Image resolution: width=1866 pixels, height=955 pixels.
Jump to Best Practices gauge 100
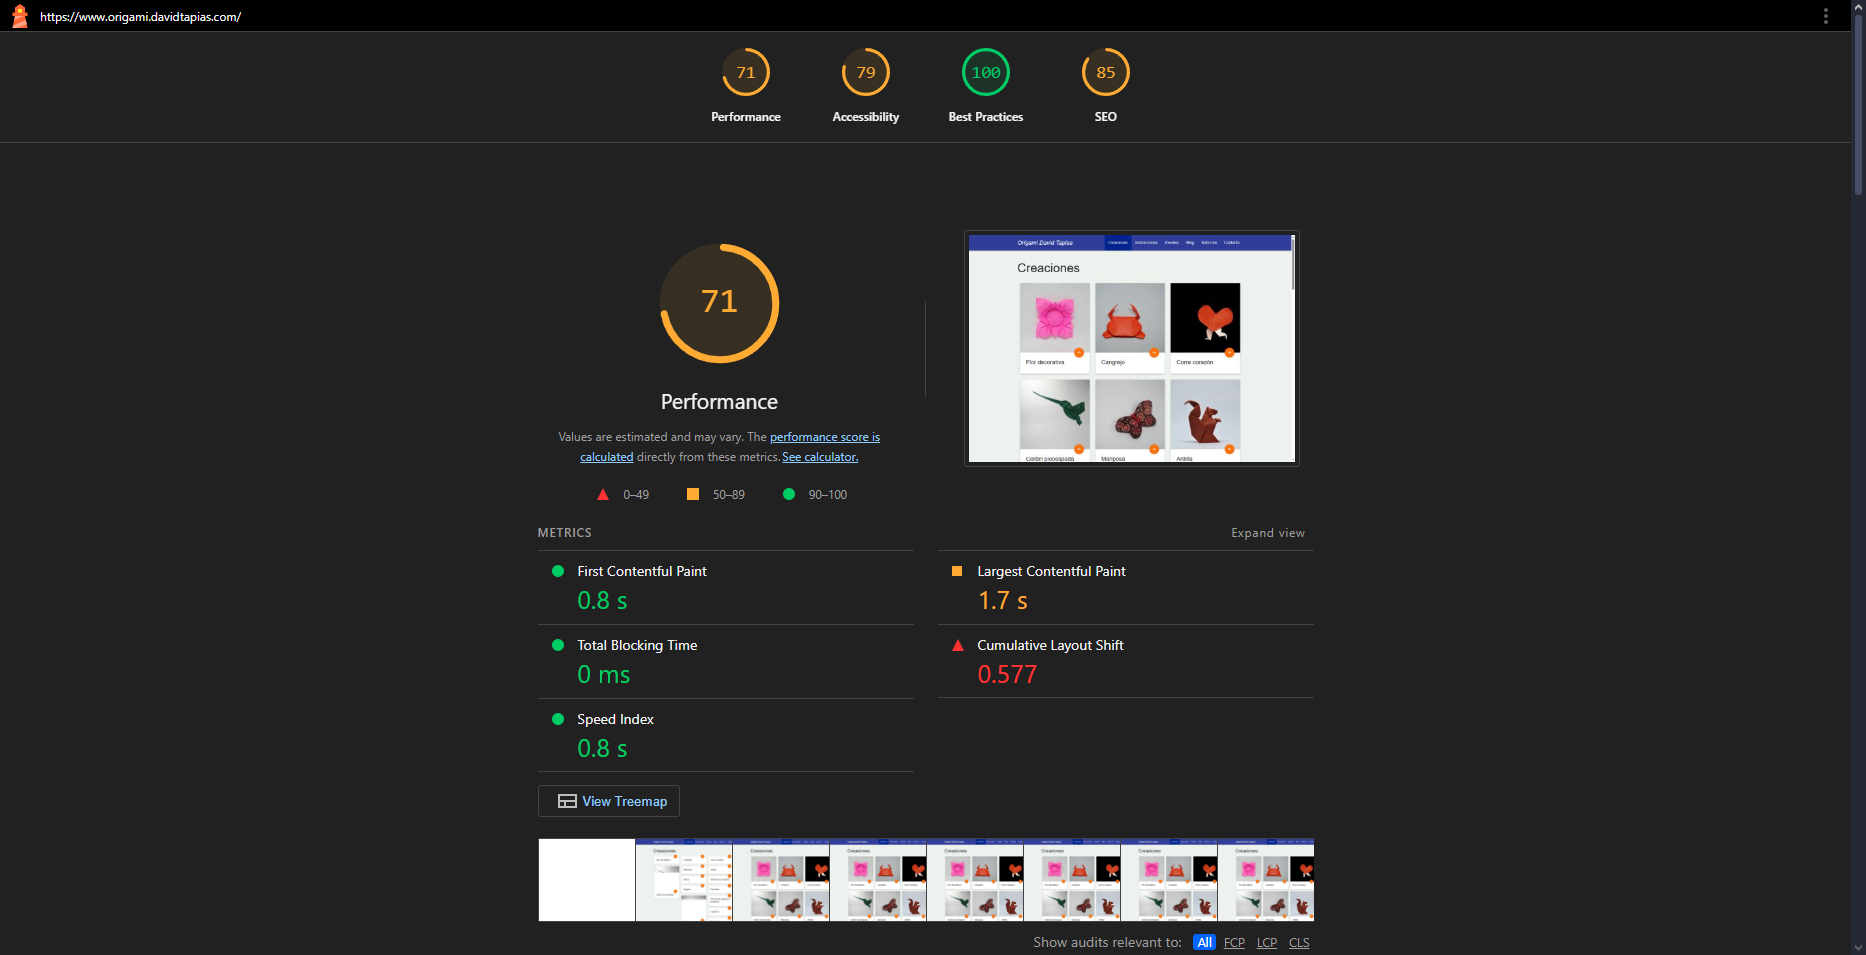coord(986,73)
